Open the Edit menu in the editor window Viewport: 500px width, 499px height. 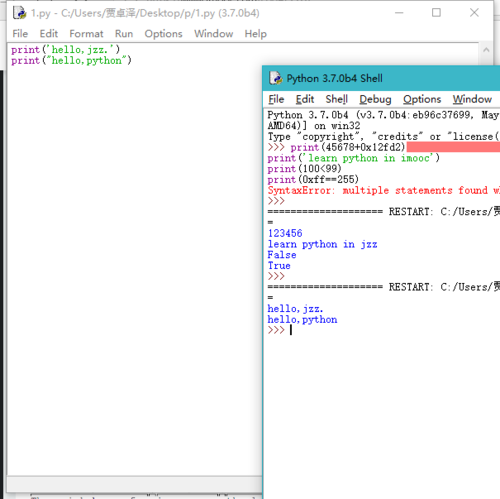coord(49,34)
